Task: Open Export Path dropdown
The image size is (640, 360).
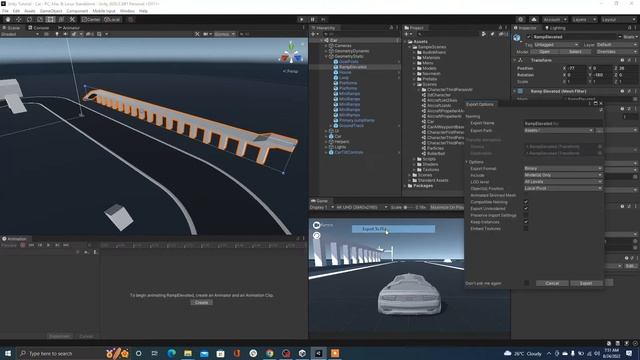Action: (559, 131)
